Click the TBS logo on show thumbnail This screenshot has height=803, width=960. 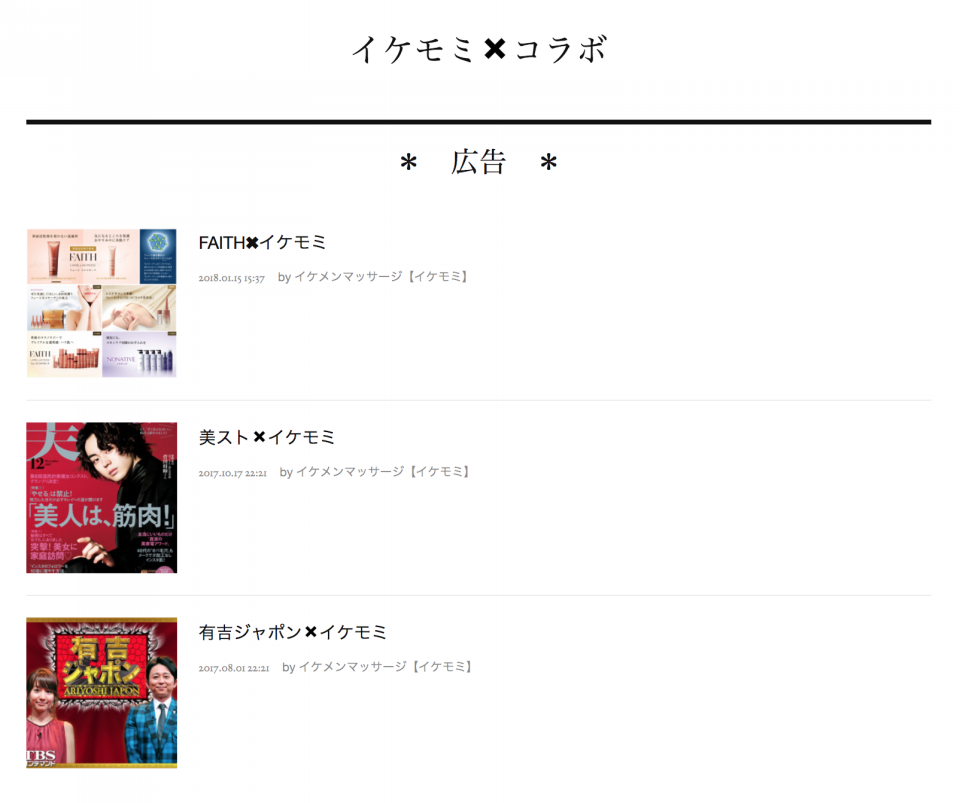coord(41,757)
